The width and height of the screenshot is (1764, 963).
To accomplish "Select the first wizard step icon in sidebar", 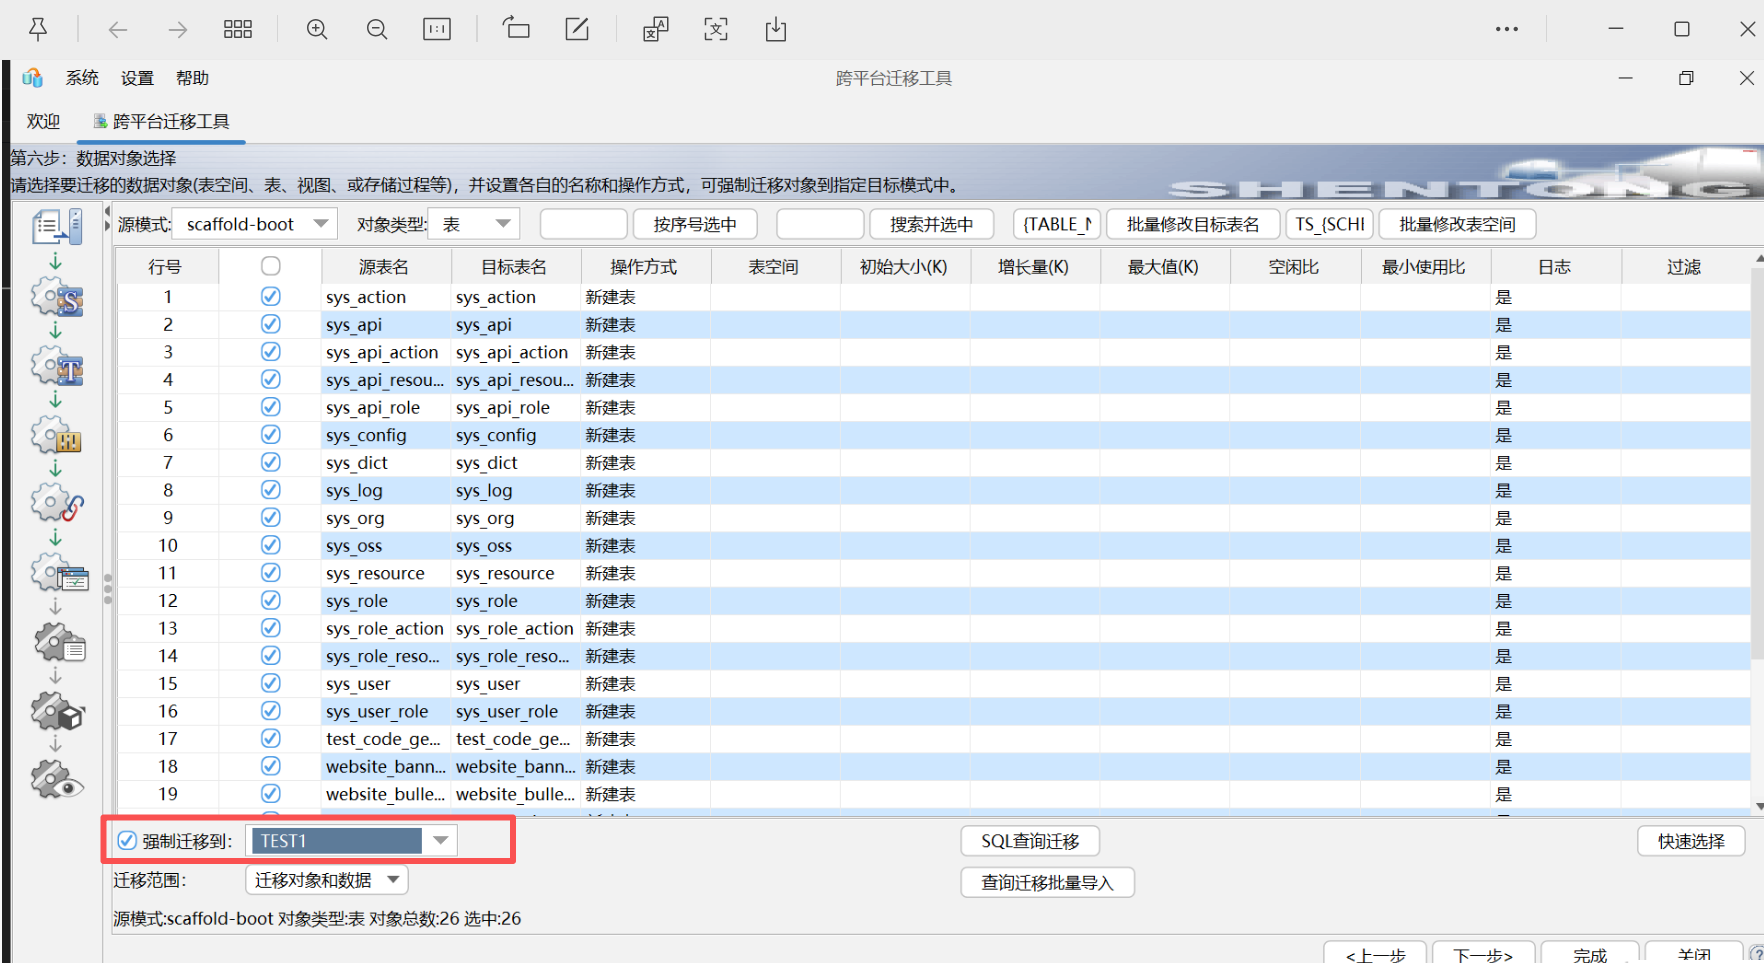I will pos(58,227).
